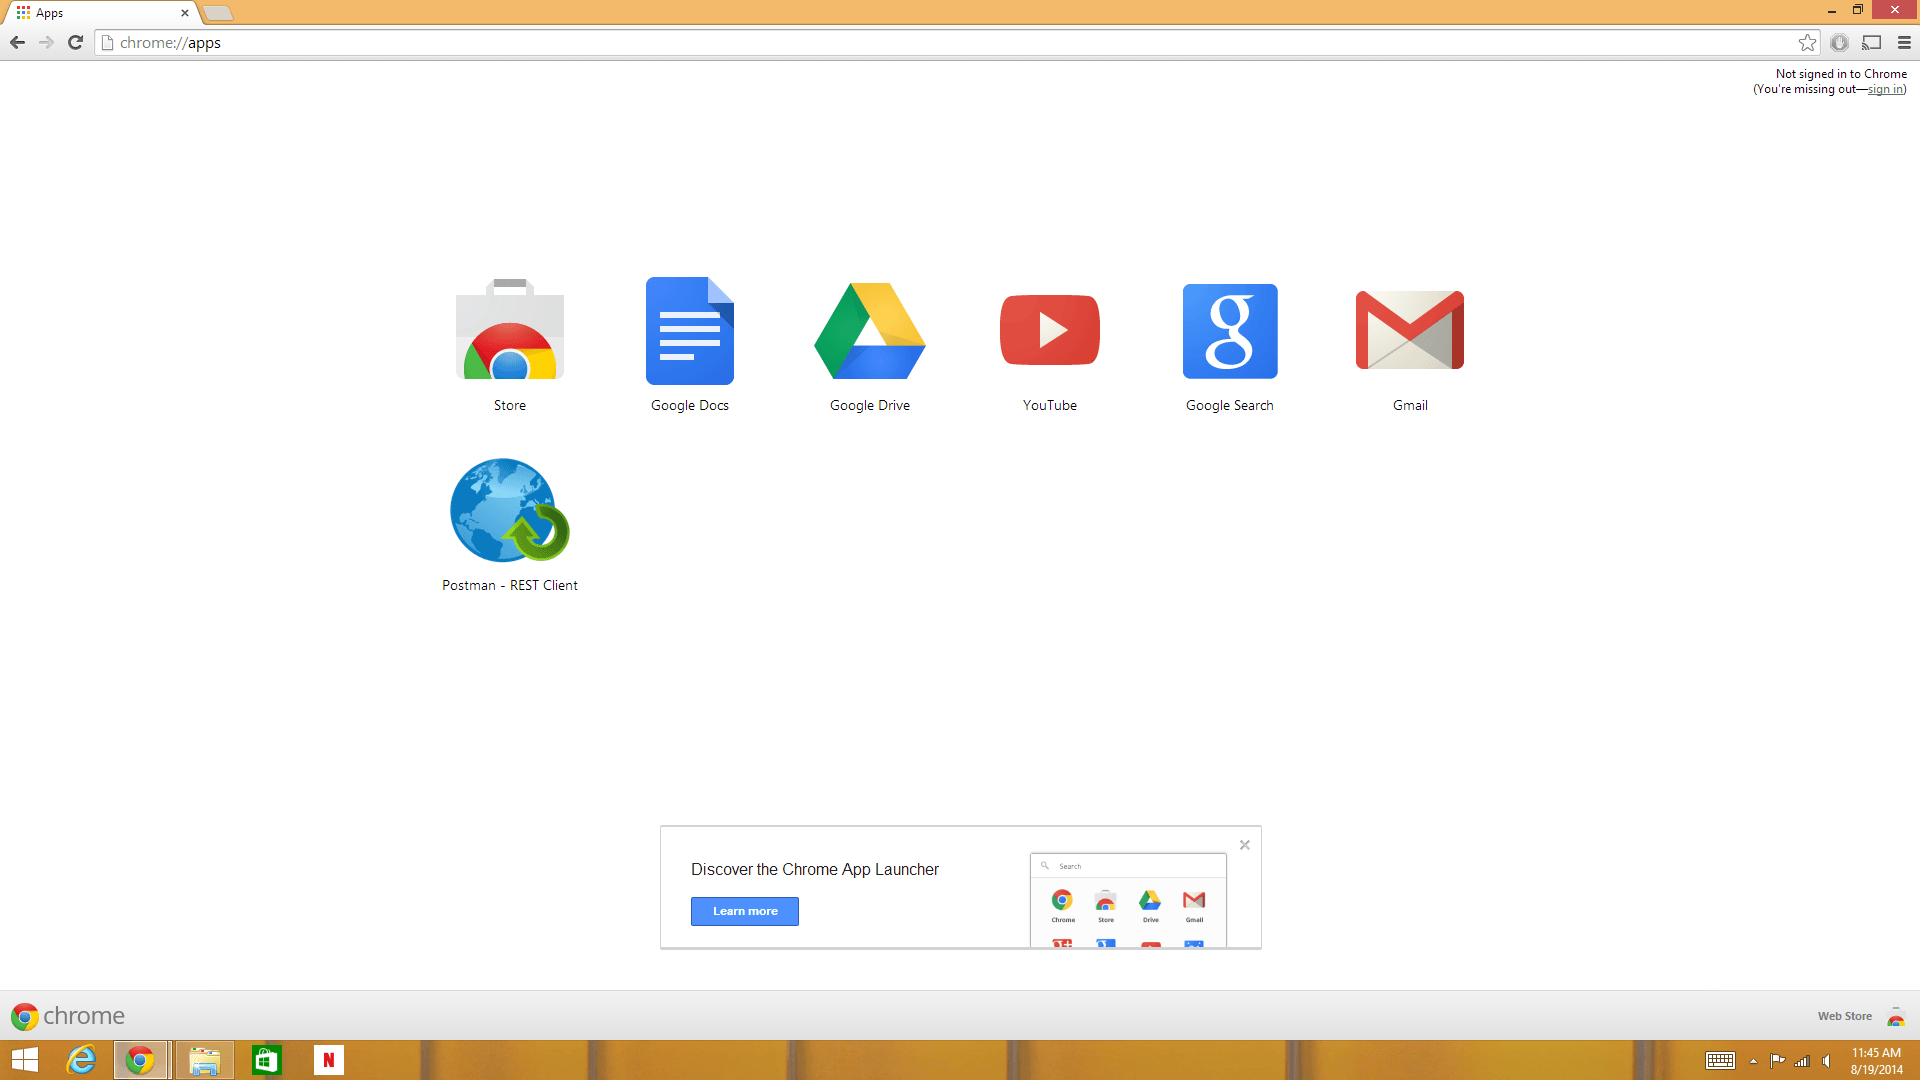Open the Chrome Web Store app
The width and height of the screenshot is (1920, 1080).
click(510, 331)
